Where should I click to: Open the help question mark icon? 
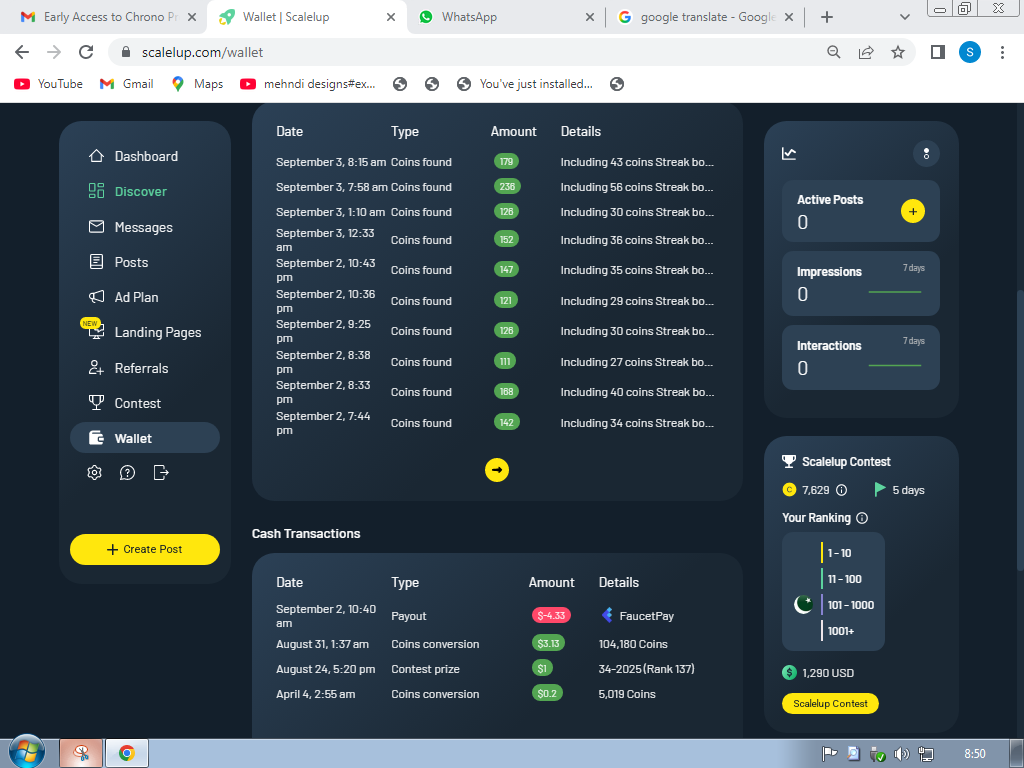[x=127, y=472]
